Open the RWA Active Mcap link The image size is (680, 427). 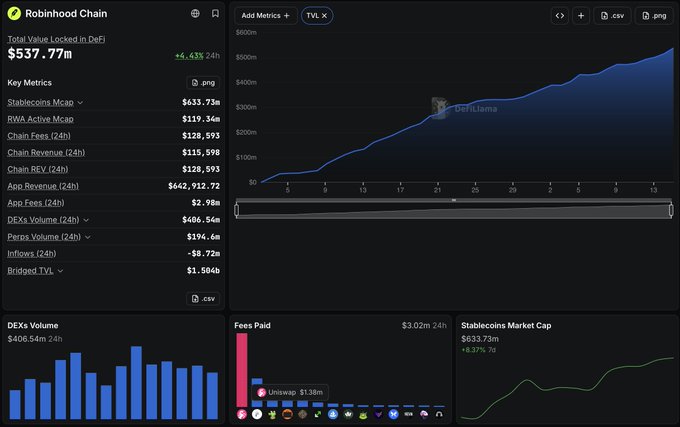click(40, 119)
